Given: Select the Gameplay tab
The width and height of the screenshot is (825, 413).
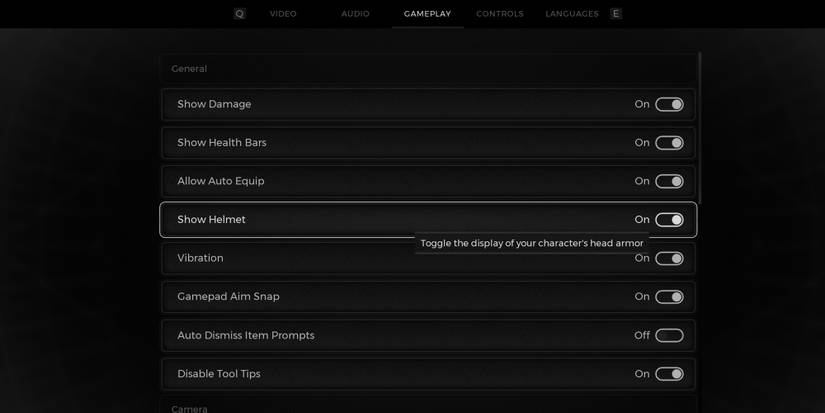Looking at the screenshot, I should [x=427, y=14].
